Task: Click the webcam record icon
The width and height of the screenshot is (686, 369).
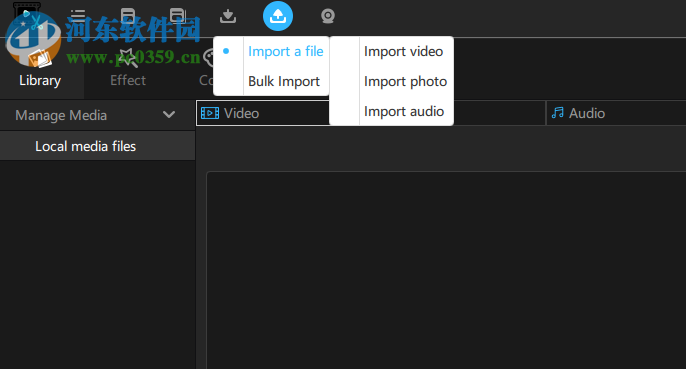Action: [328, 16]
